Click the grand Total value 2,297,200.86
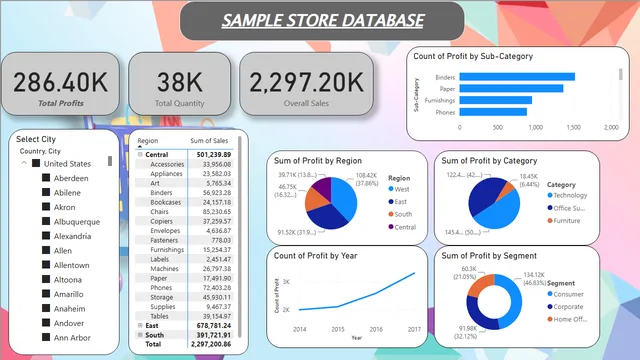 coord(211,344)
